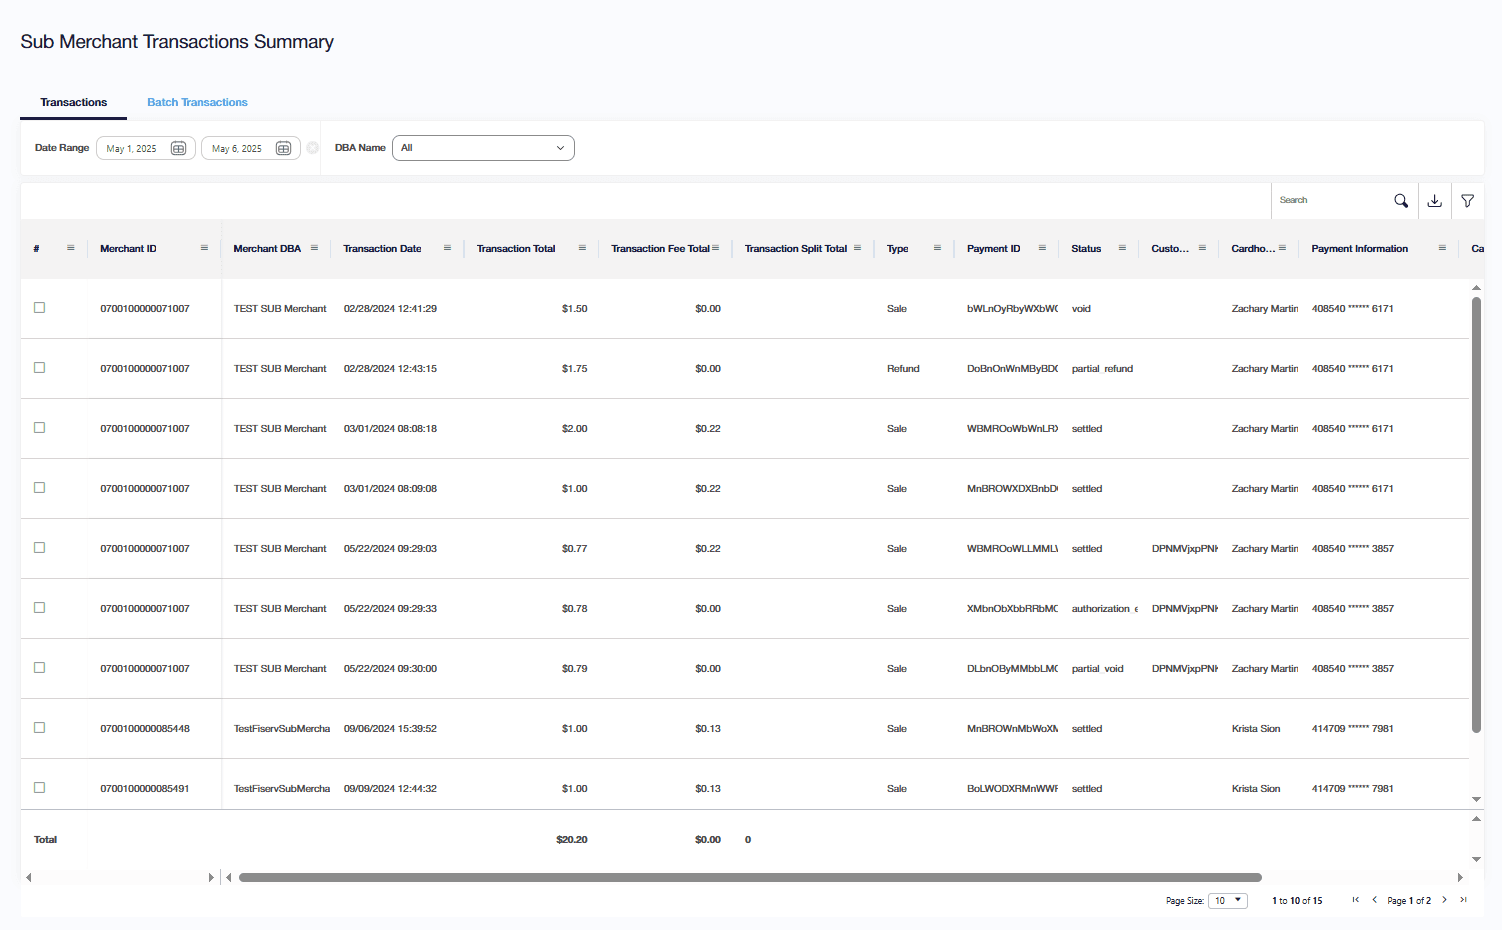Open the Page Size dropdown
The image size is (1502, 930).
coord(1228,900)
